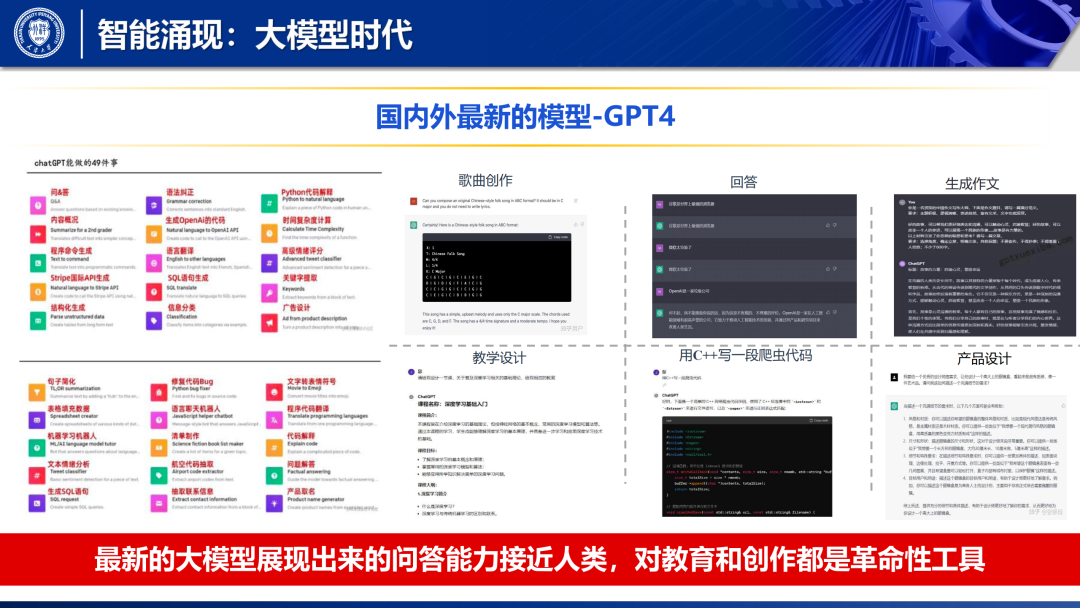The height and width of the screenshot is (608, 1080).
Task: Click the orange Natural language to OpenAI API icon
Action: coord(154,234)
